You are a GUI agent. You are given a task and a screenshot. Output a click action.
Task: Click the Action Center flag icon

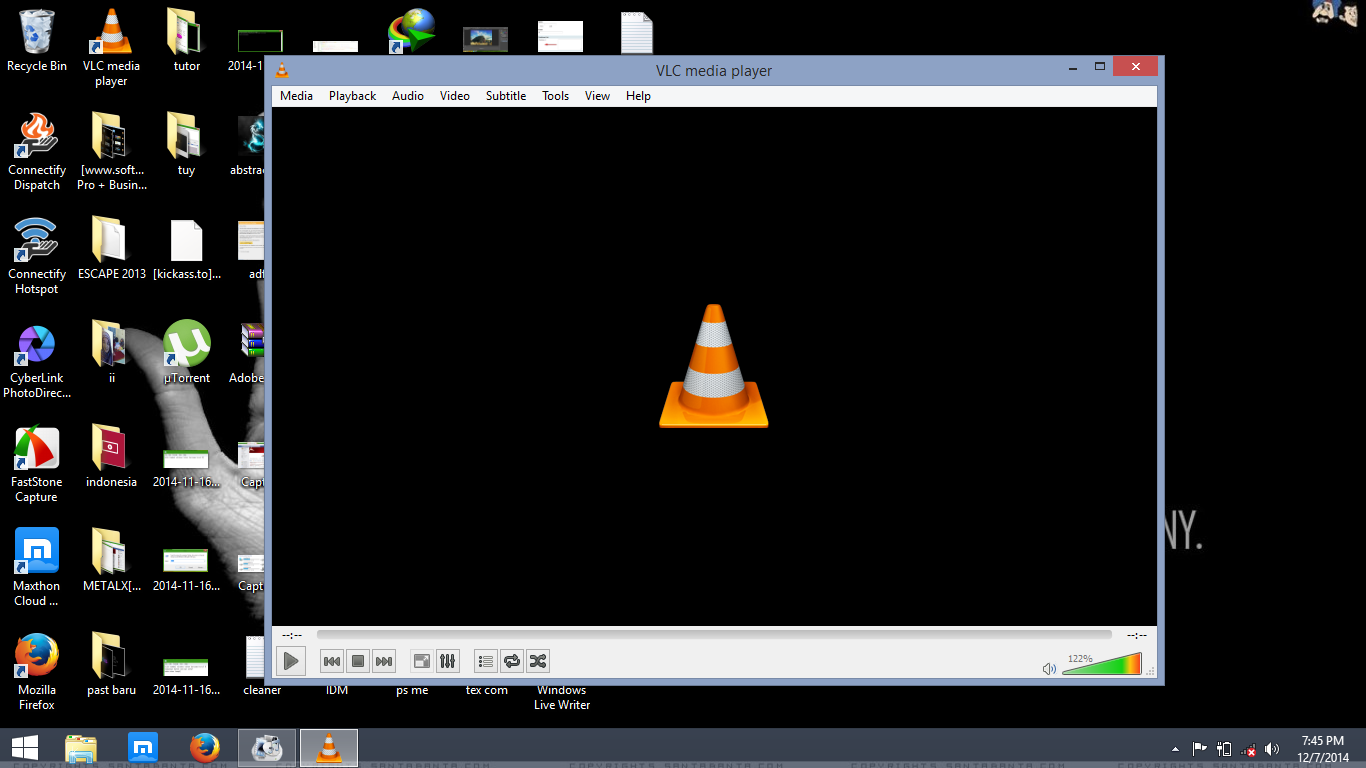[1199, 748]
